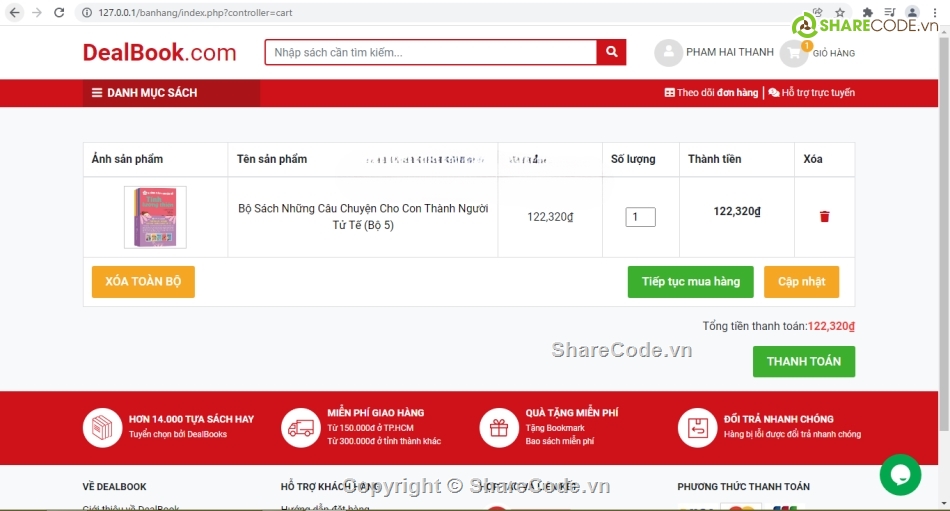Image resolution: width=950 pixels, height=511 pixels.
Task: Focus the book search input field
Action: [x=431, y=52]
